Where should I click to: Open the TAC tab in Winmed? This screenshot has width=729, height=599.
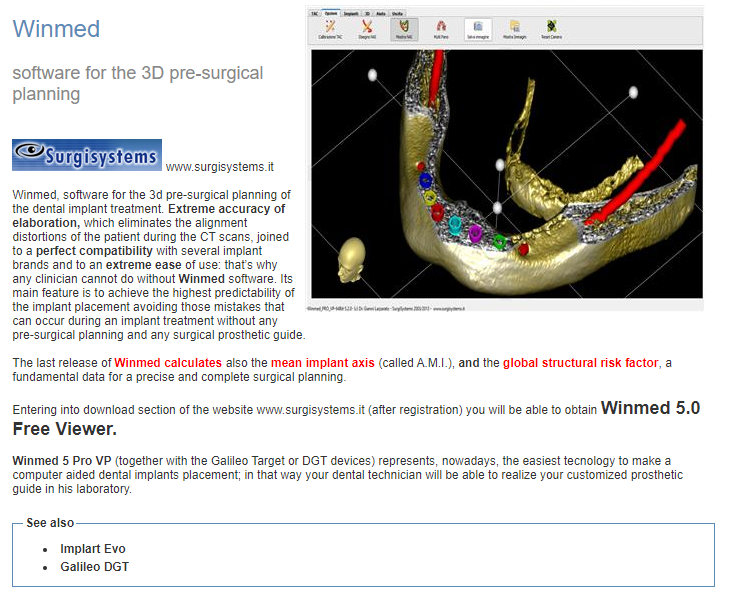pos(315,13)
